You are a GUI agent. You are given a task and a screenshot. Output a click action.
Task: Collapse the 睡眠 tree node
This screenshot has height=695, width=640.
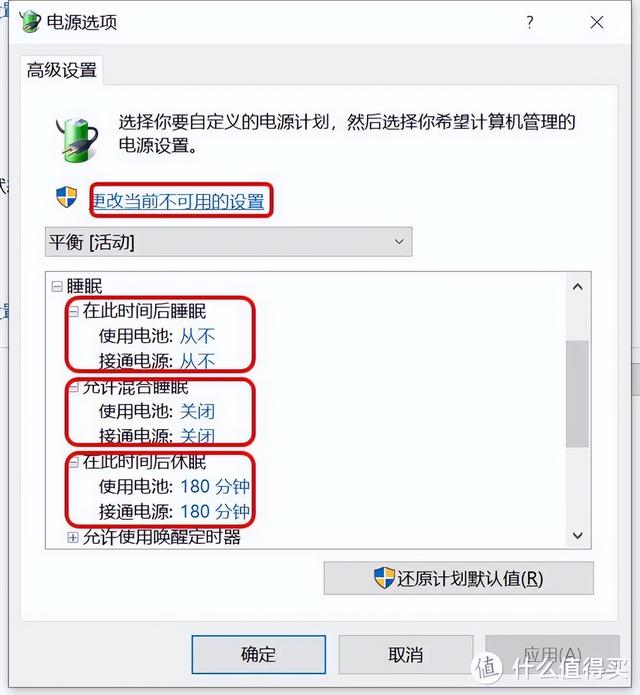tap(57, 286)
